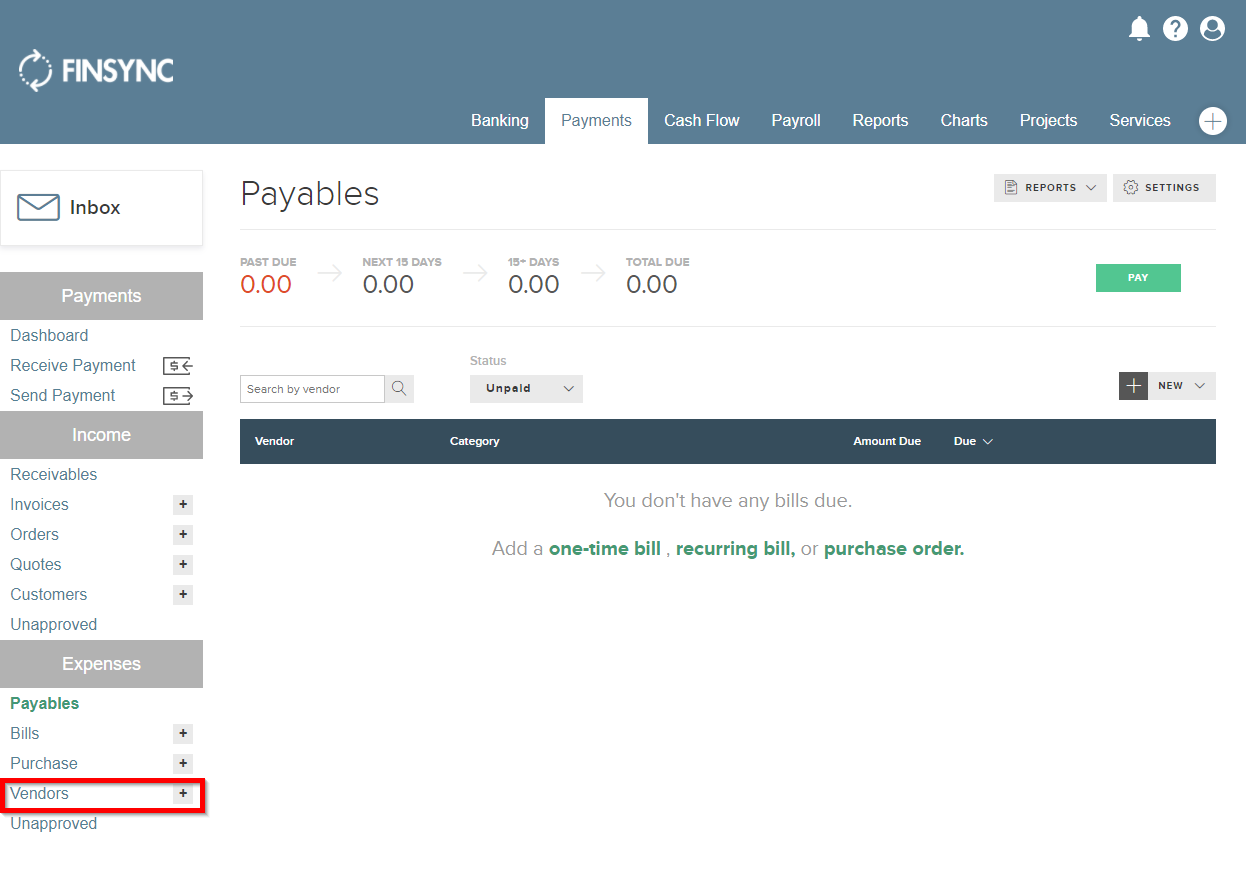Open Customers in the sidebar
Screen dimensions: 1246x888
[x=49, y=595]
